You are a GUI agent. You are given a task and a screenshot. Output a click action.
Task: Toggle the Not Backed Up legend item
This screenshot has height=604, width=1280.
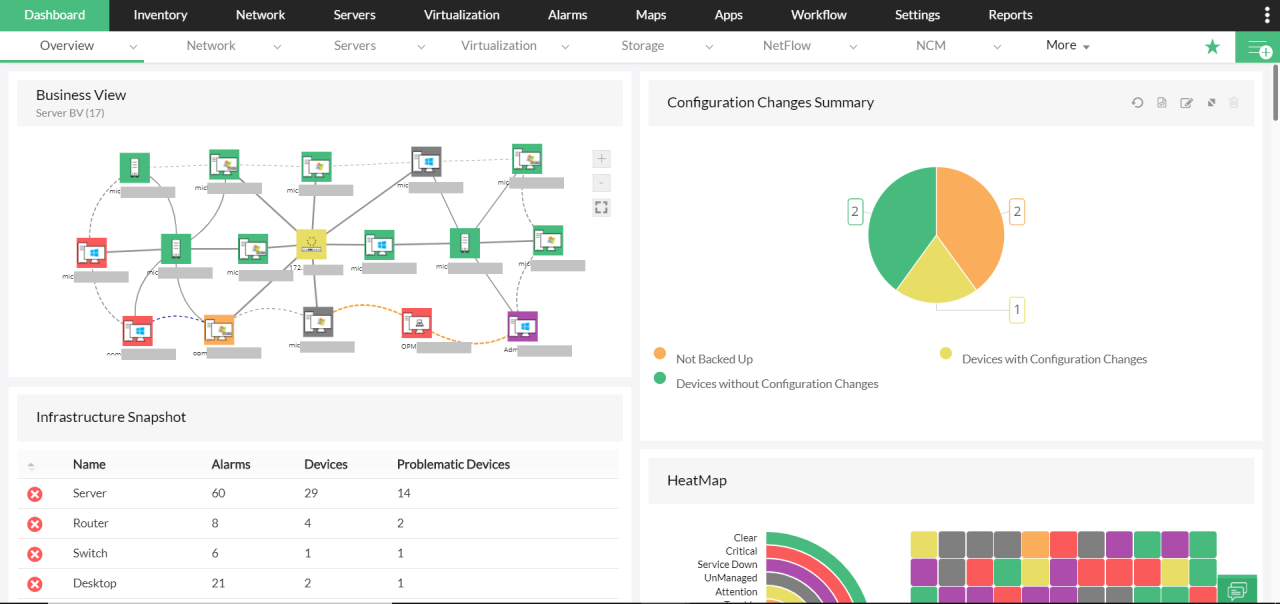click(714, 358)
